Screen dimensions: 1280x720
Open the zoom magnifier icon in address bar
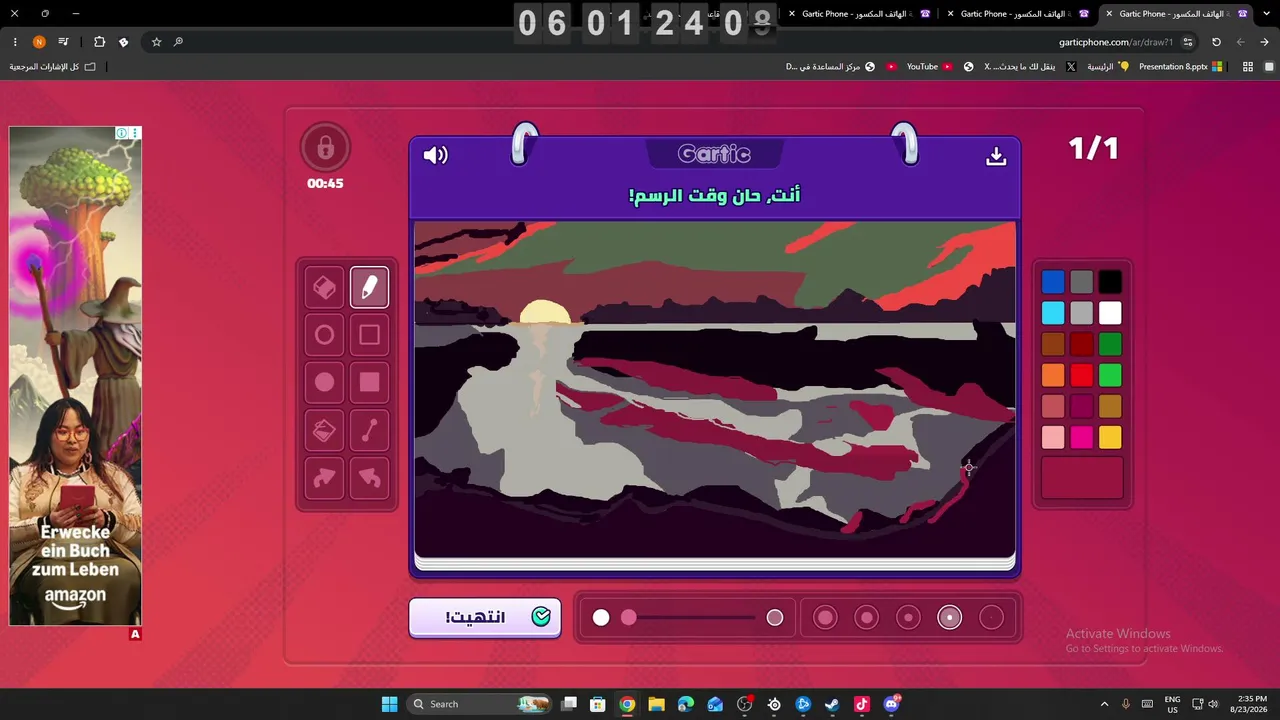[x=178, y=42]
